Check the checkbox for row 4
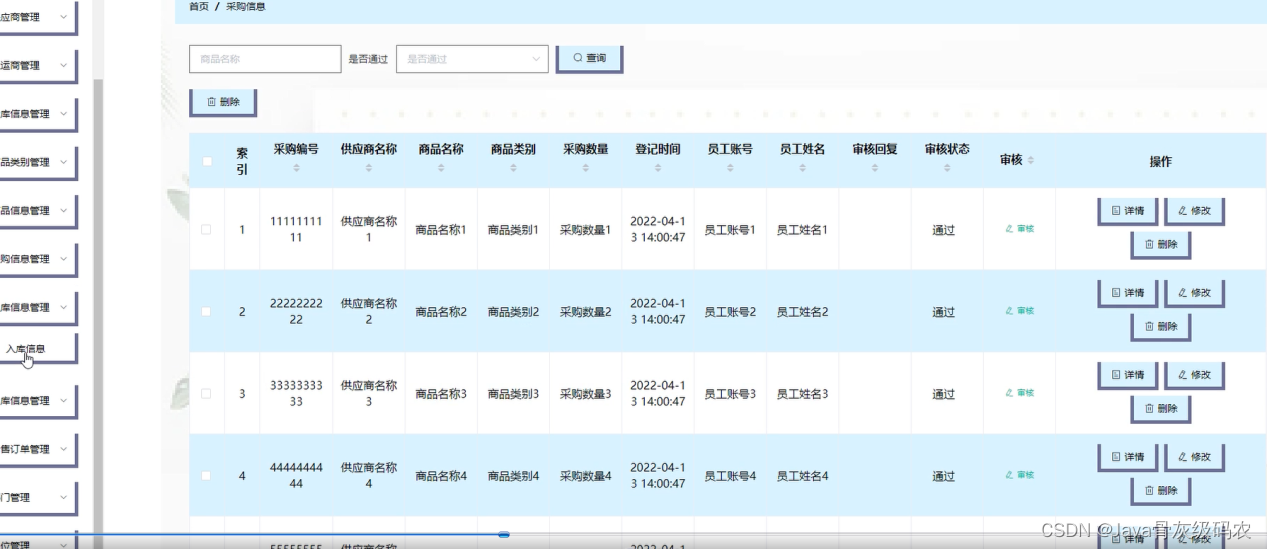Viewport: 1267px width, 549px height. [207, 475]
